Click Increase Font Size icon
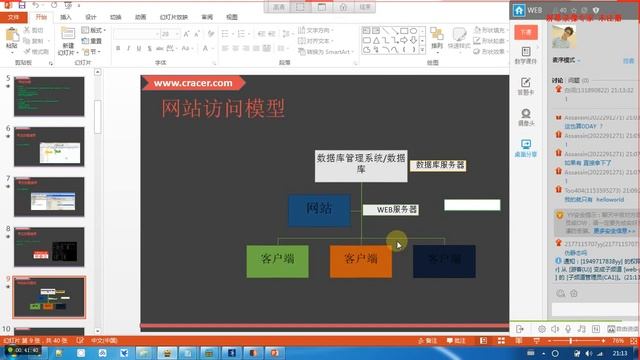This screenshot has height=360, width=640. [x=186, y=34]
